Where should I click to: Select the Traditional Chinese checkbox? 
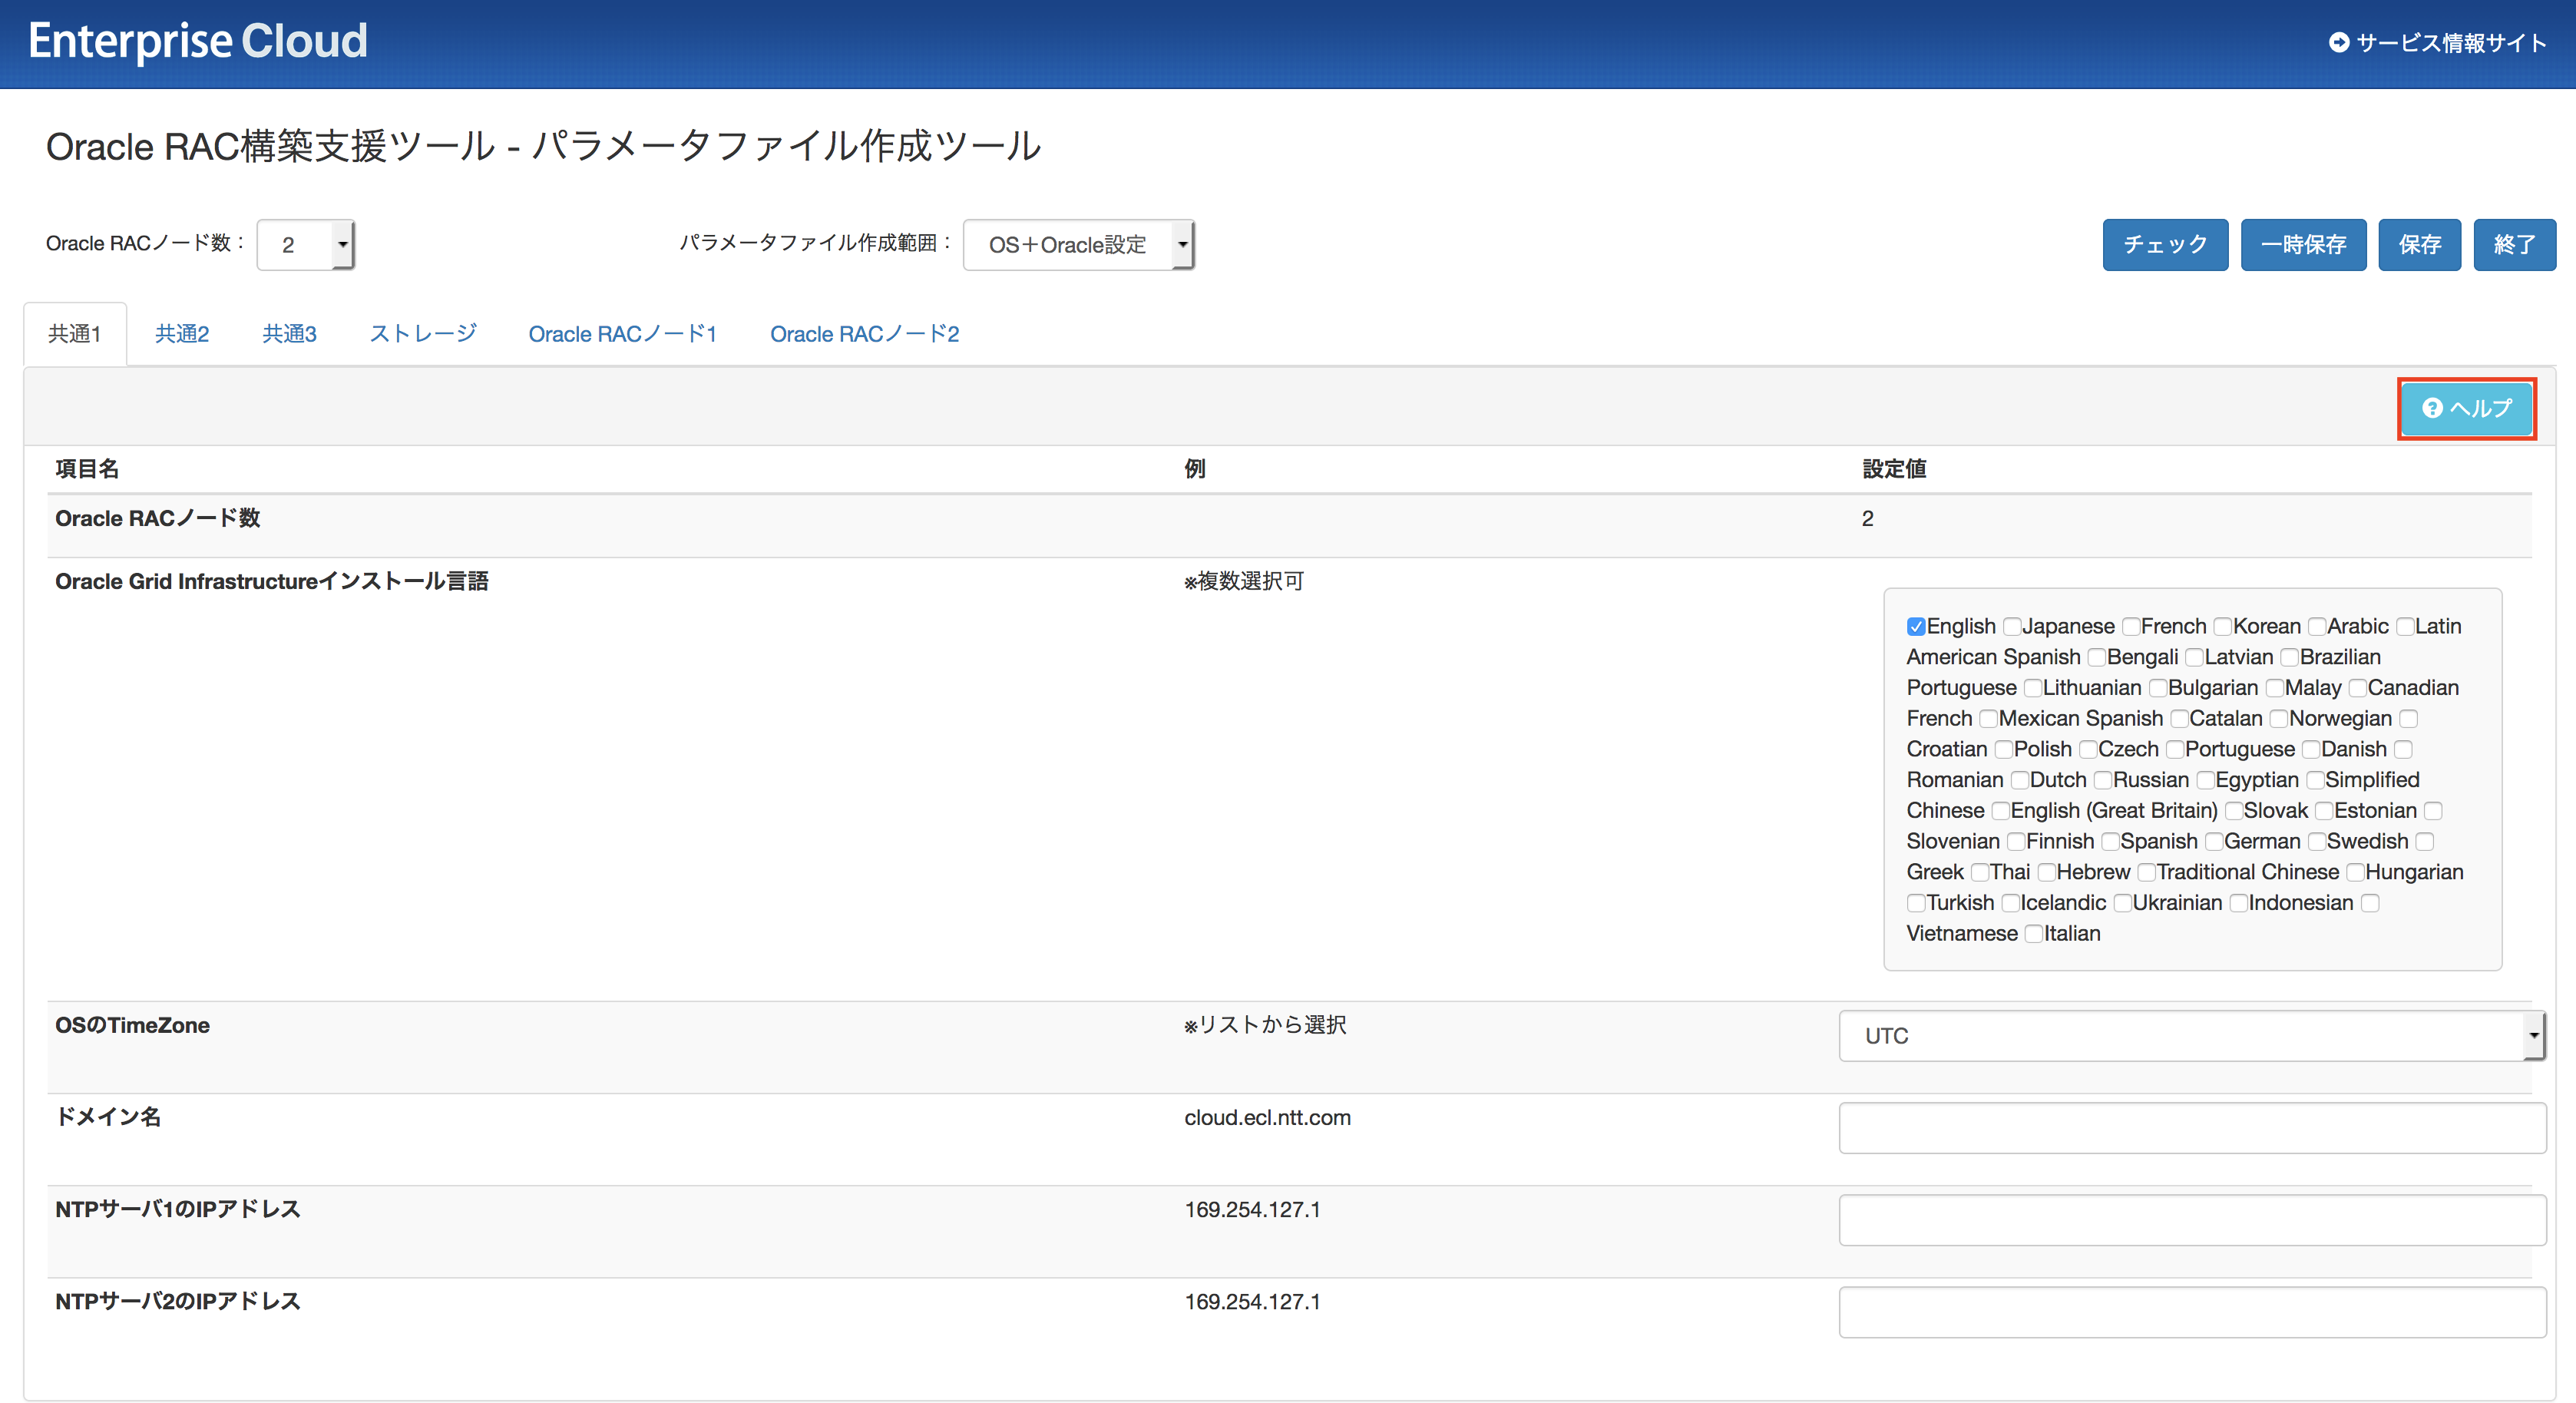(2146, 873)
